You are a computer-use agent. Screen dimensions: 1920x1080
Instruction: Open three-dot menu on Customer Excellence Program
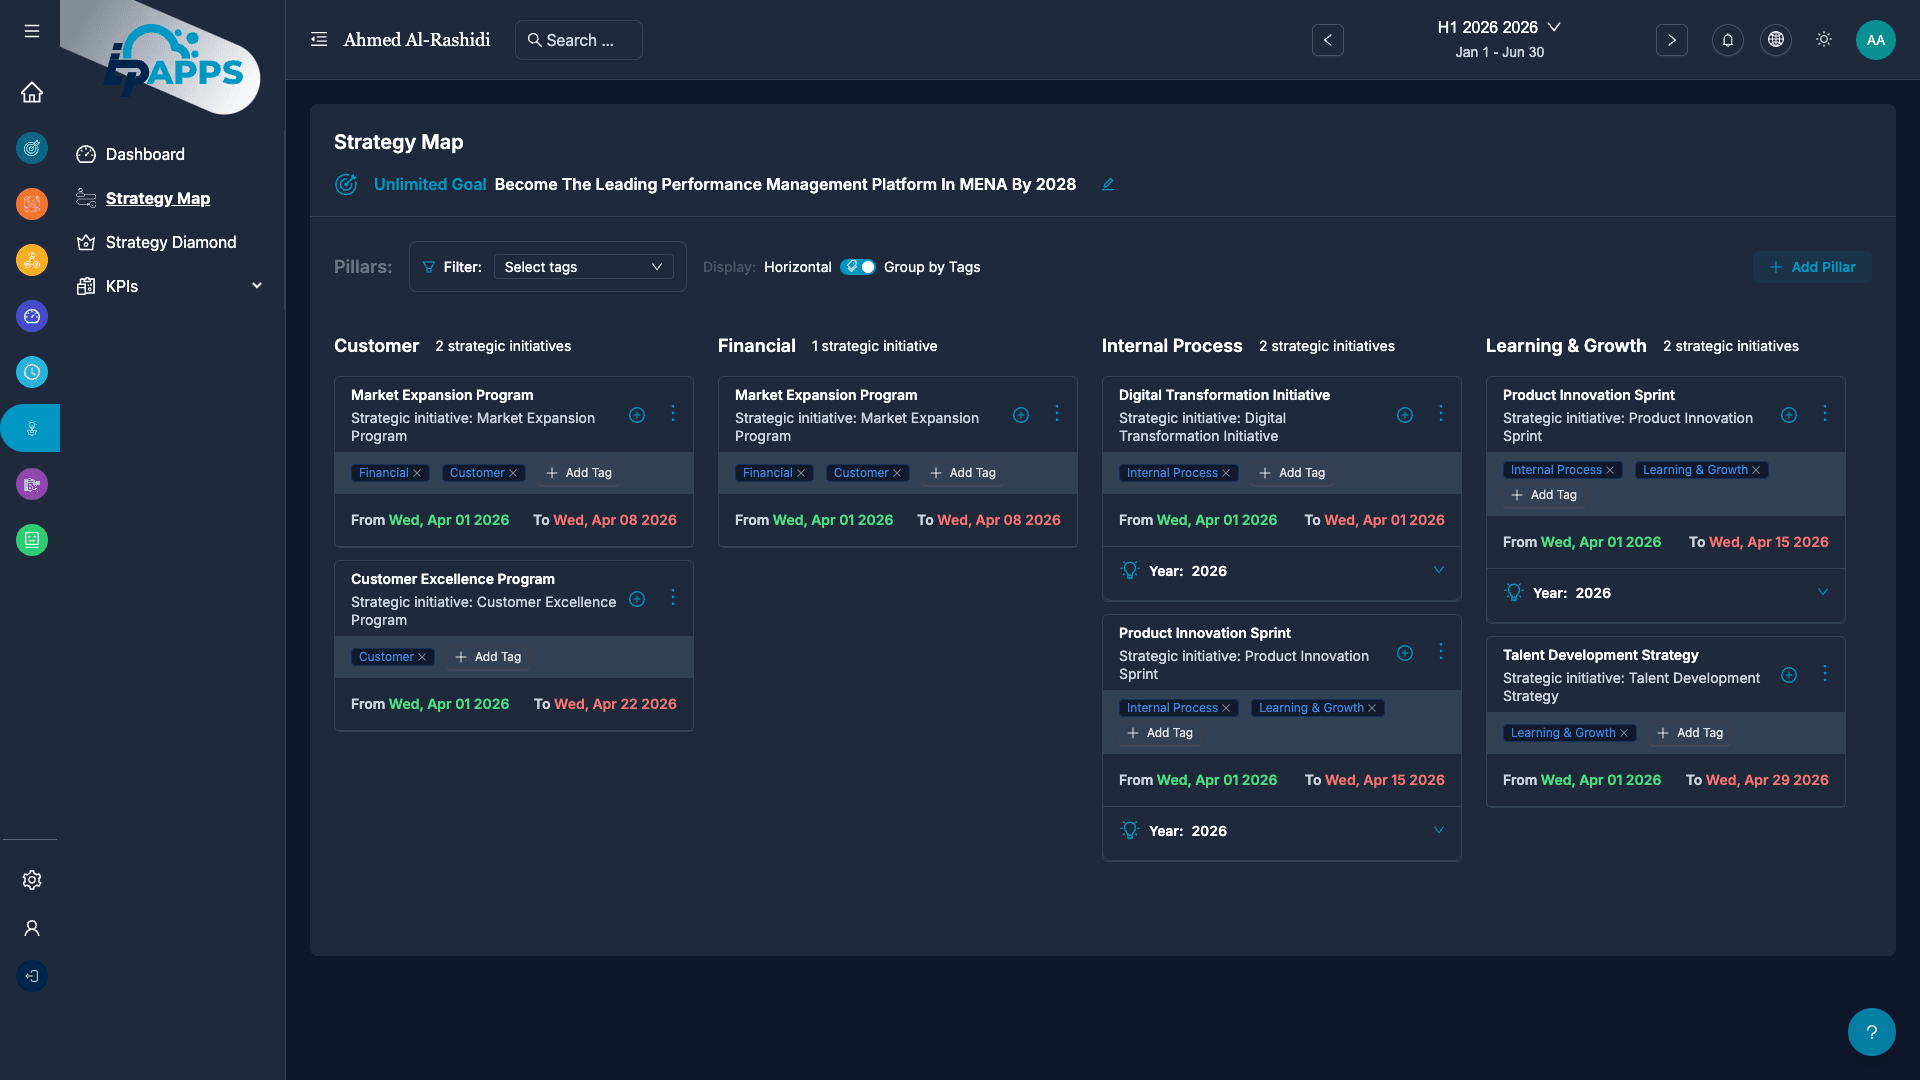tap(673, 598)
